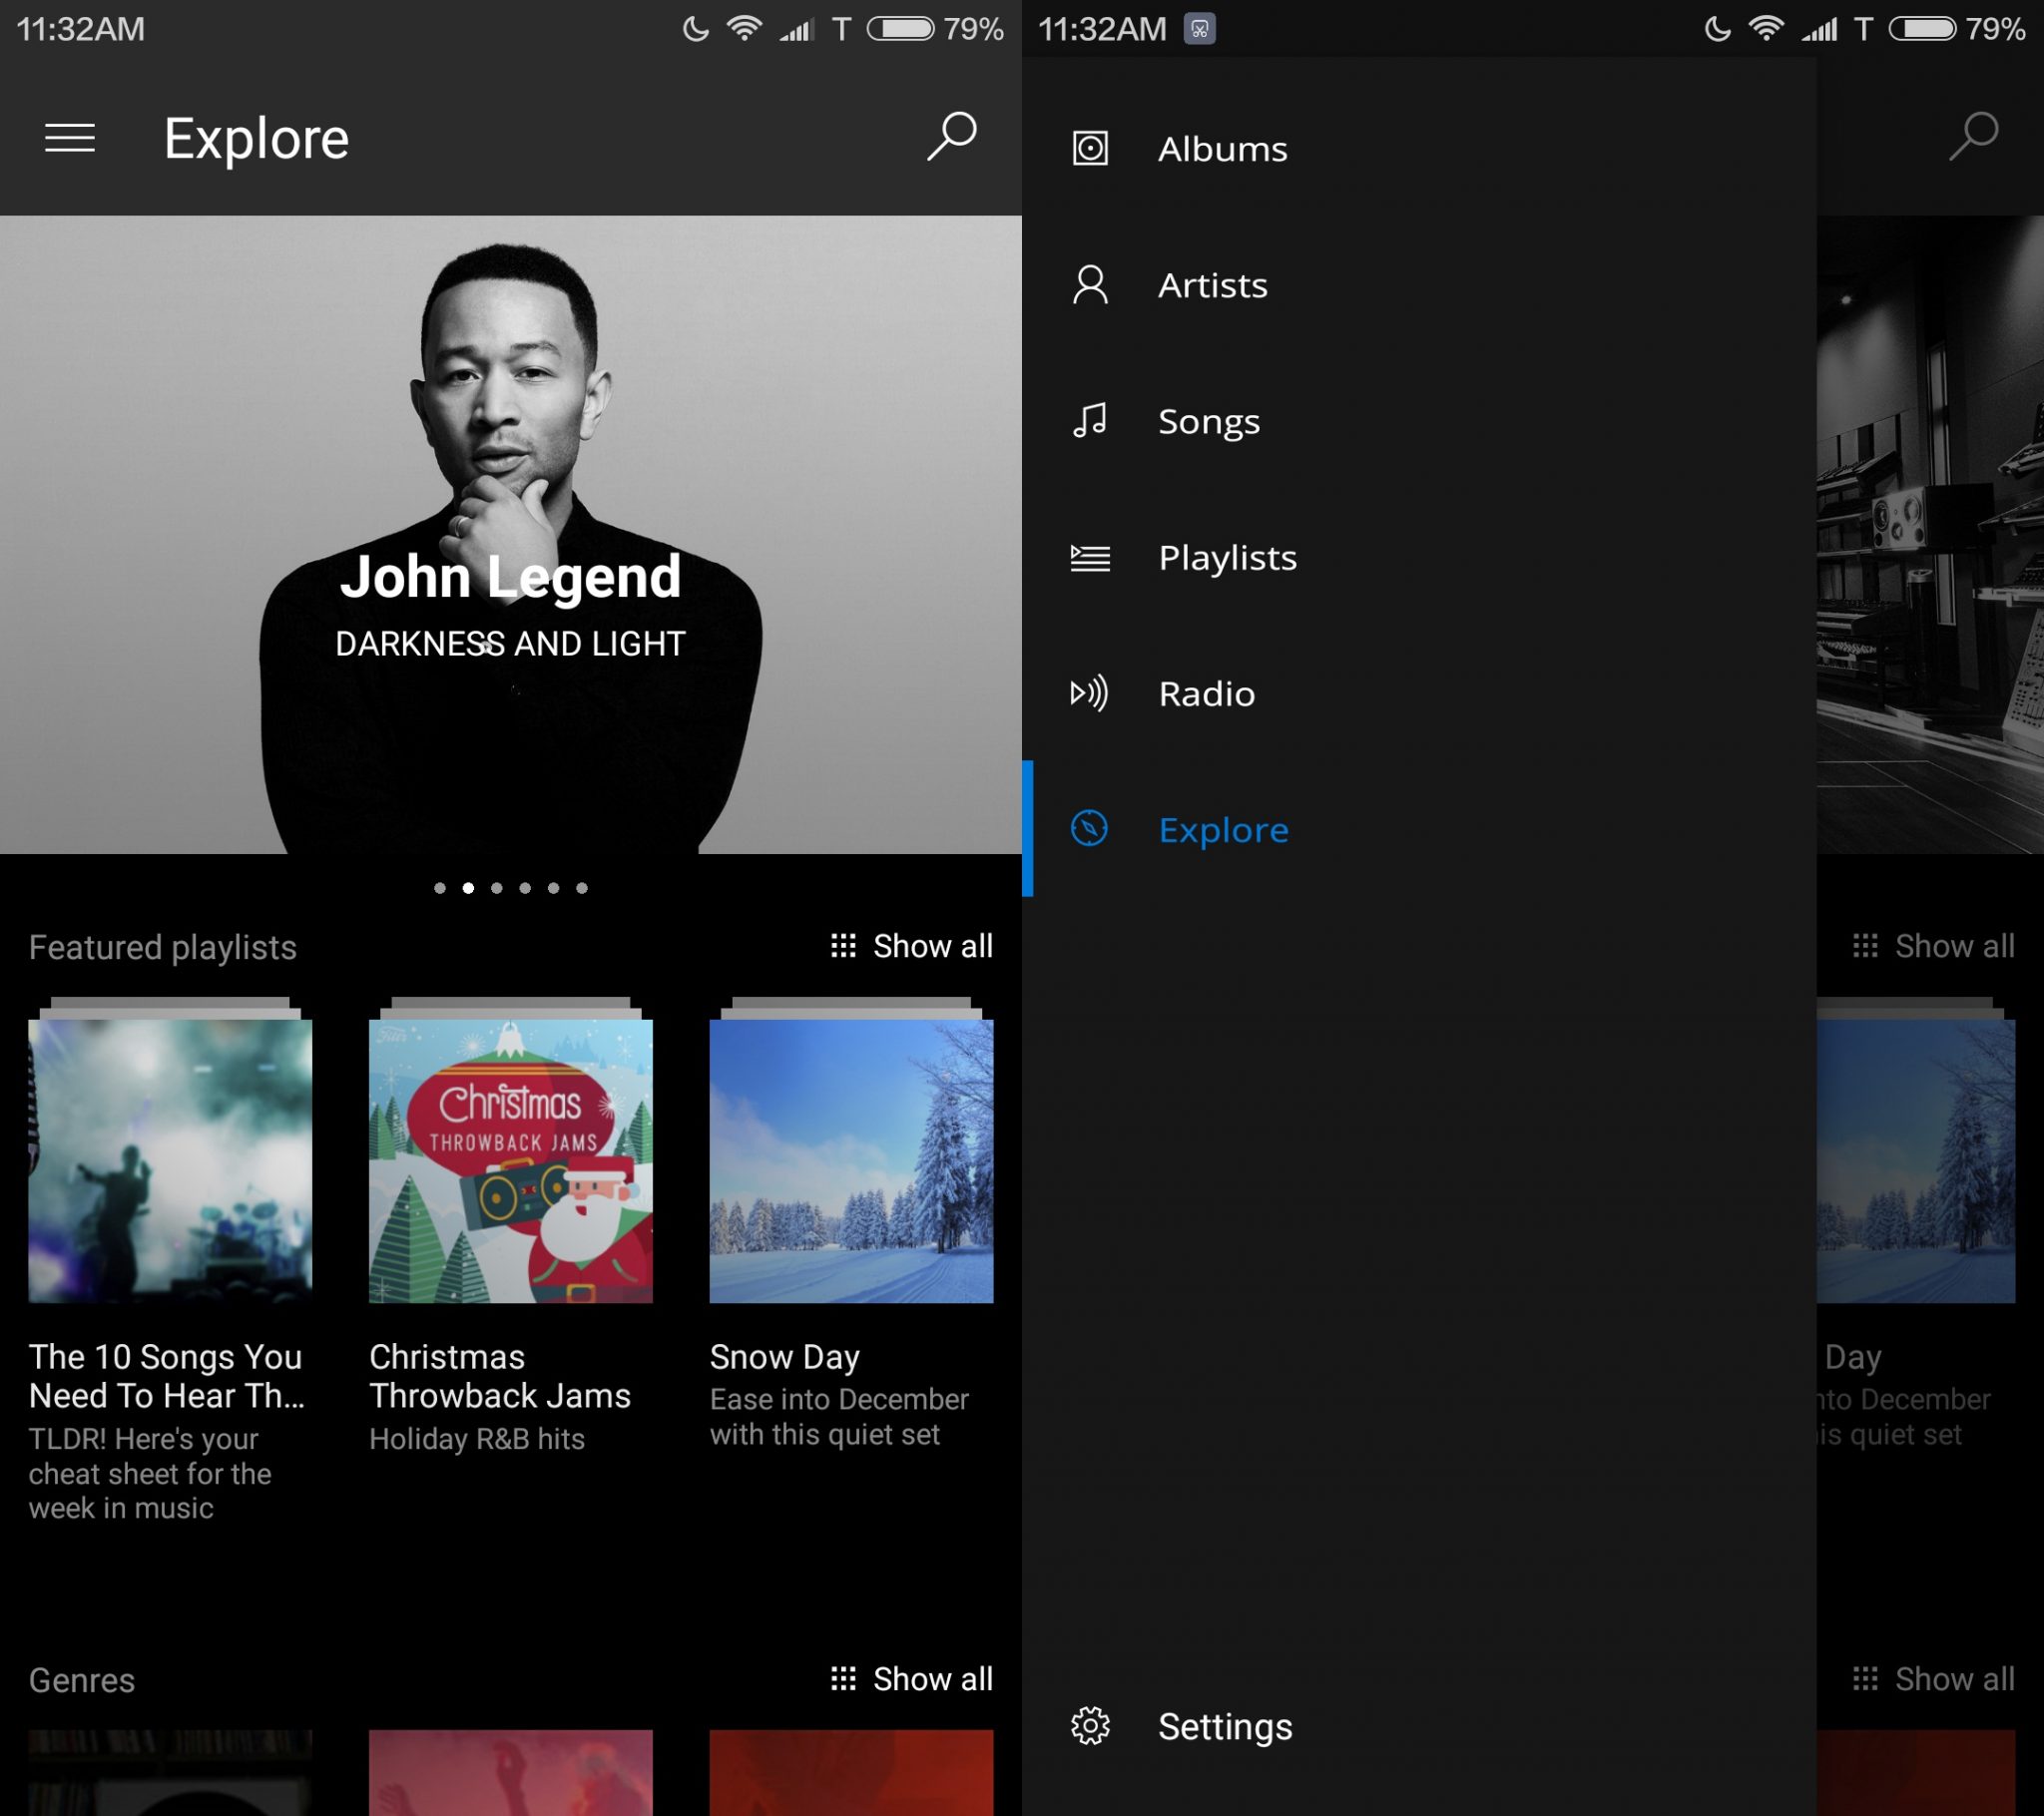Show all Genres on the left screen
This screenshot has height=1816, width=2044.
click(911, 1679)
